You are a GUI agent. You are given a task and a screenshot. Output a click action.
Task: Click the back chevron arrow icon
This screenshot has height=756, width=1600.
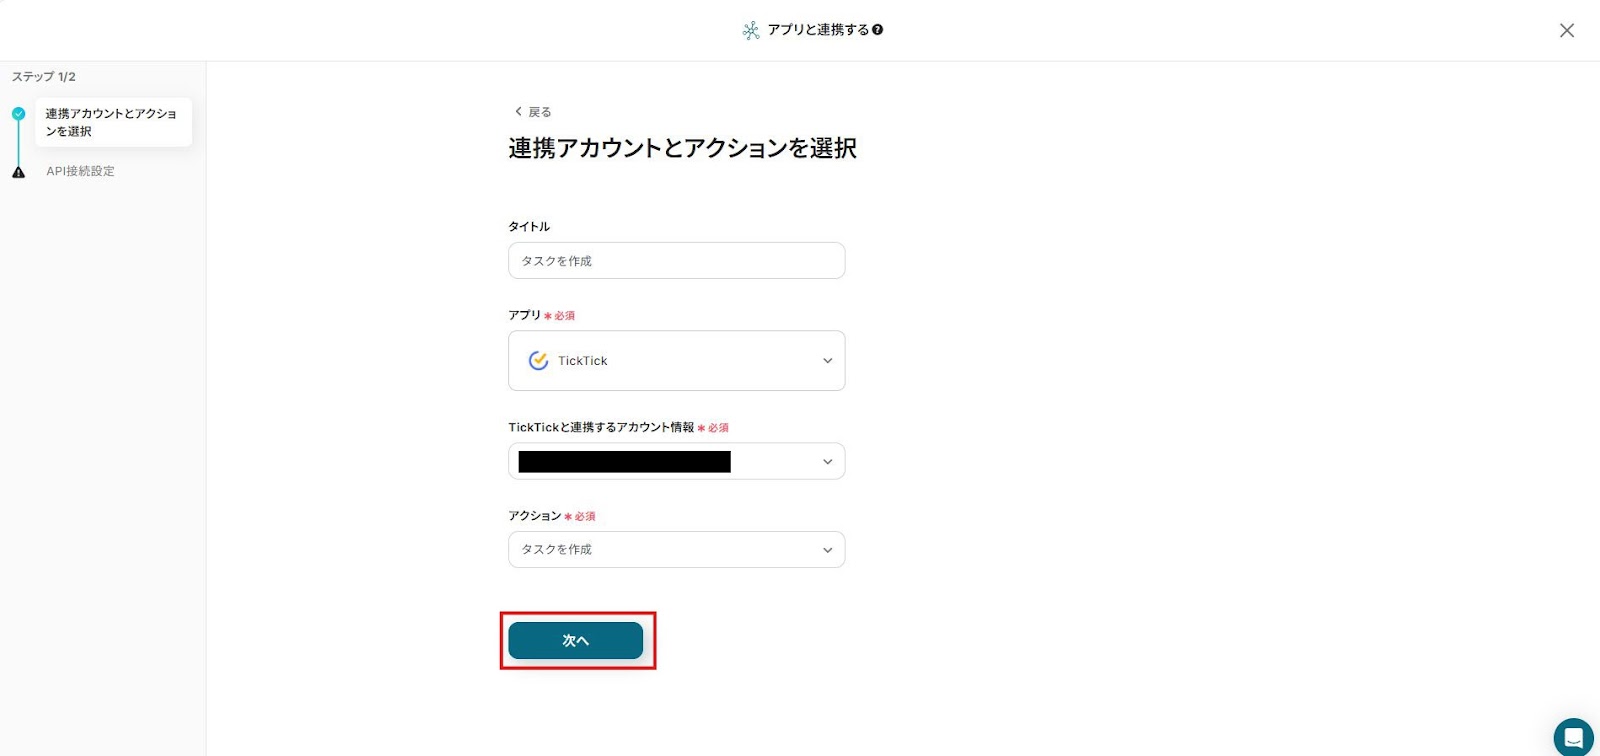[x=518, y=112]
